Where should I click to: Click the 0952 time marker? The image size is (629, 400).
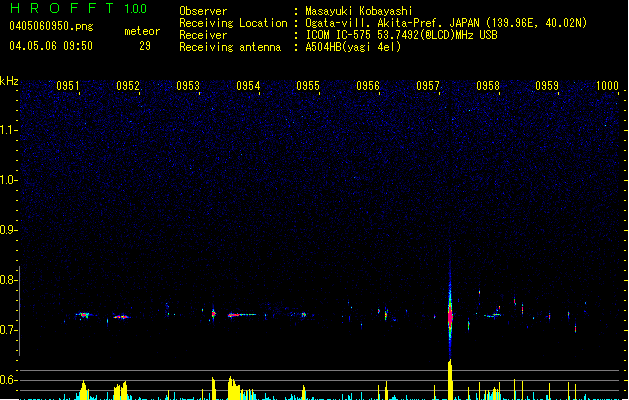click(128, 85)
